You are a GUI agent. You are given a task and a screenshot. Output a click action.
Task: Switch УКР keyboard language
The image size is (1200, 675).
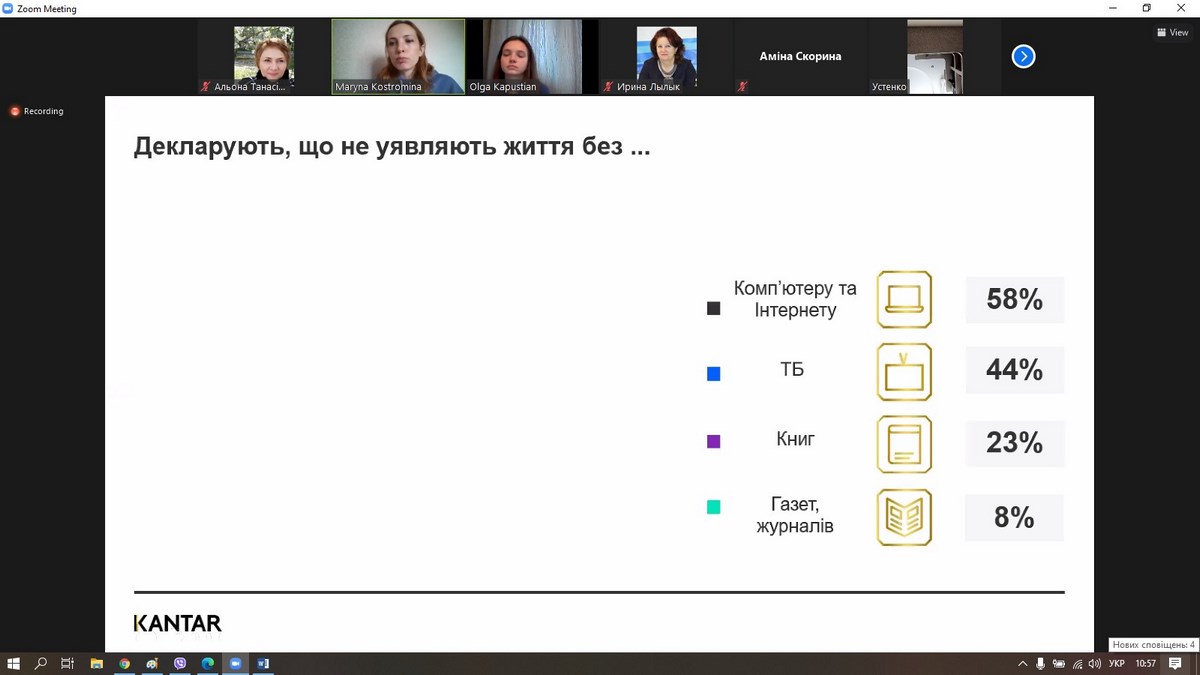[x=1117, y=663]
